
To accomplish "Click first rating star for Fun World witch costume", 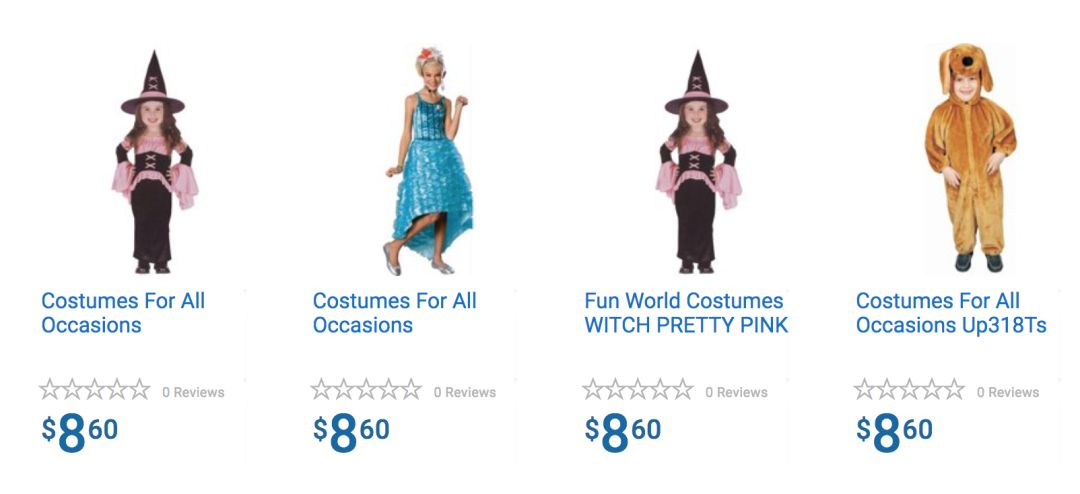I will click(x=593, y=390).
